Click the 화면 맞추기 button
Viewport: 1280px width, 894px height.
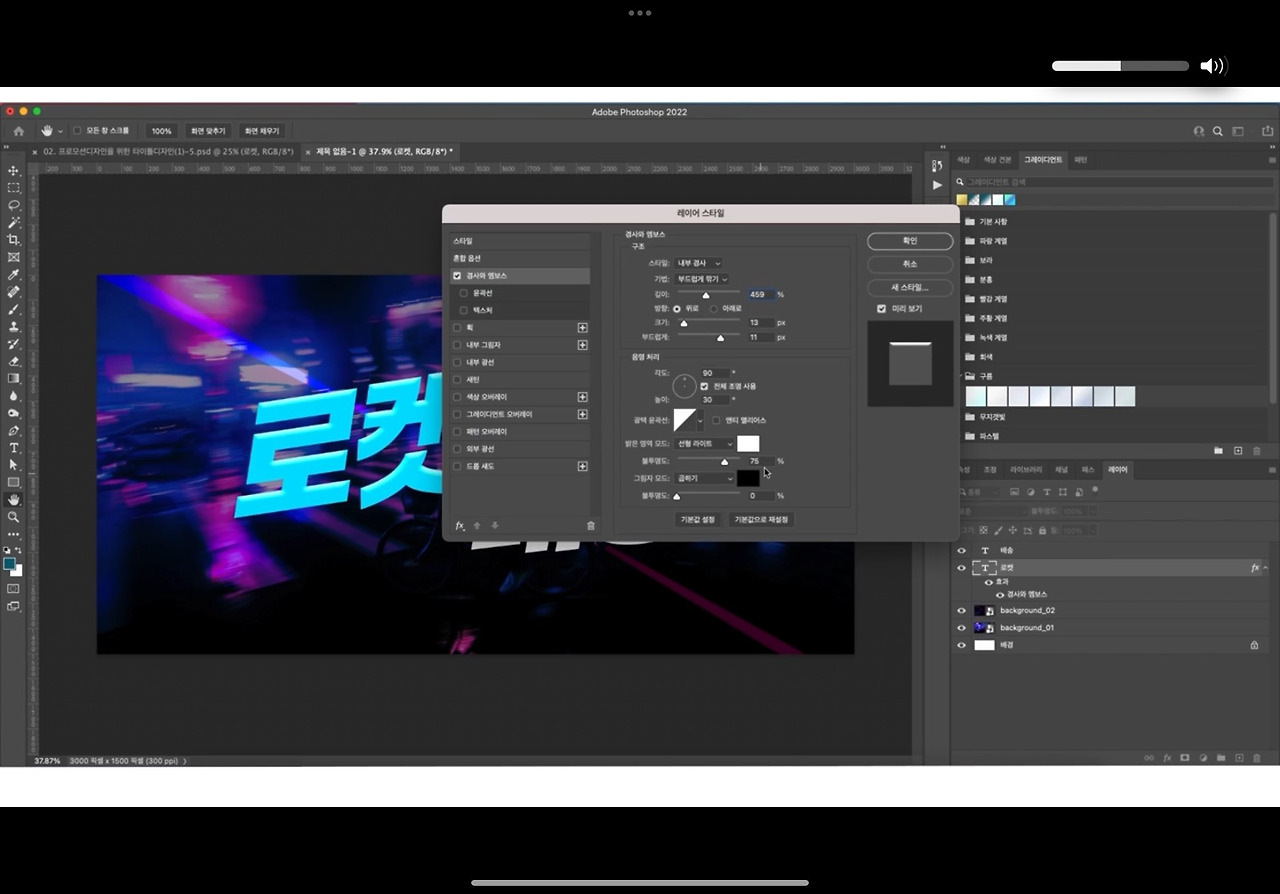[210, 131]
